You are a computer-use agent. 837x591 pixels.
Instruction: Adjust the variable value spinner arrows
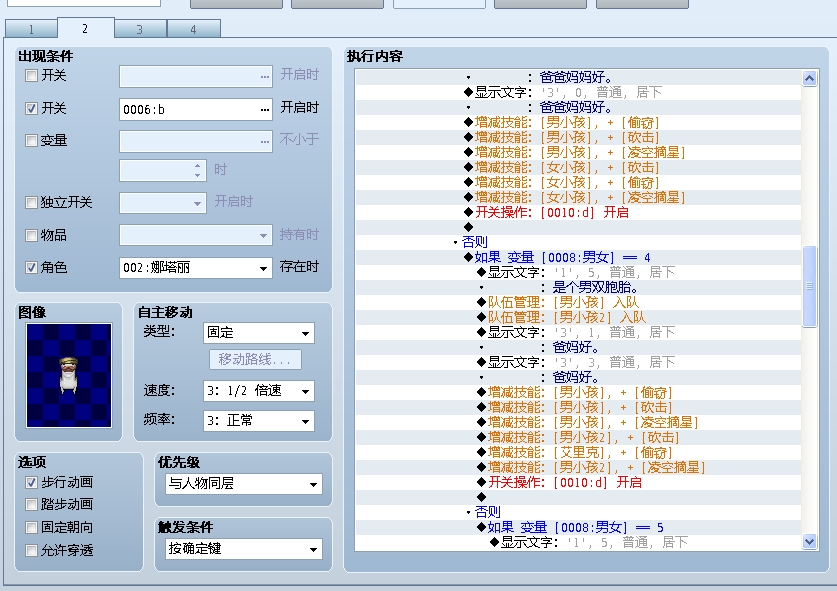click(198, 171)
